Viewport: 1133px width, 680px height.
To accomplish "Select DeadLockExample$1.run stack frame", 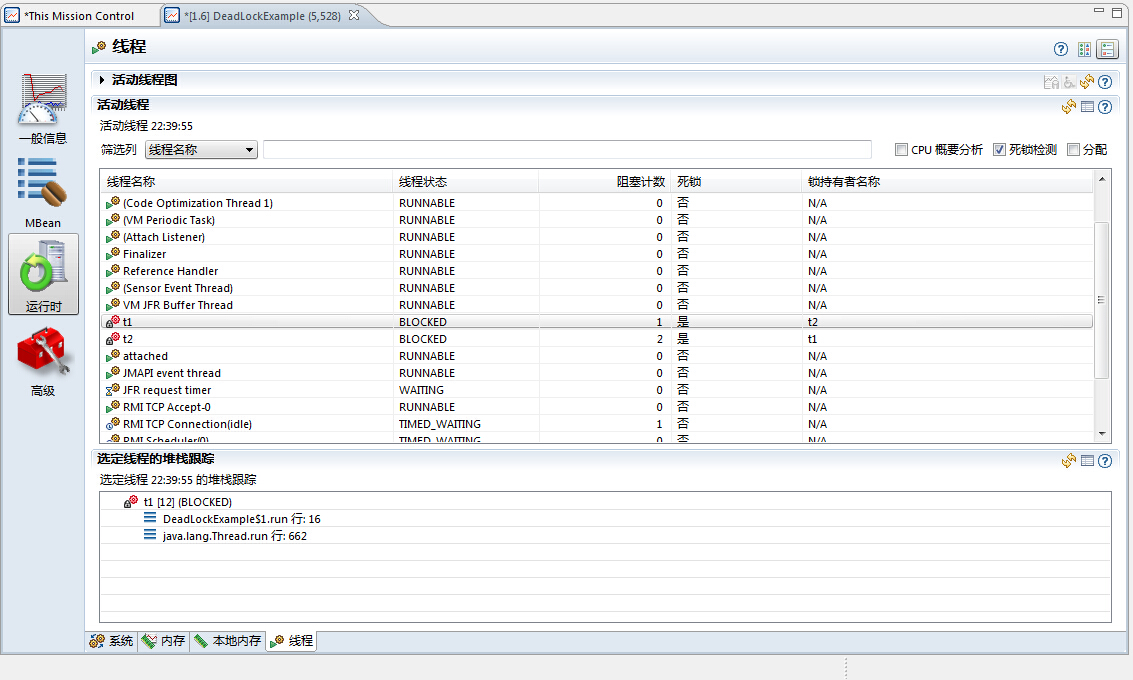I will coord(241,519).
